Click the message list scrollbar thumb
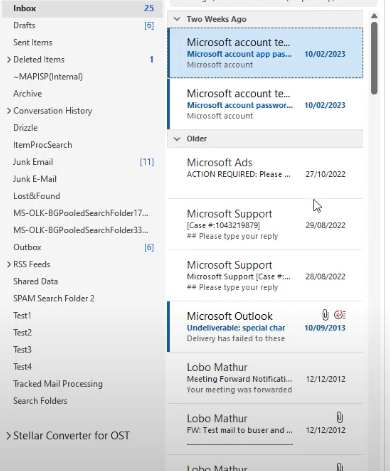 click(374, 58)
